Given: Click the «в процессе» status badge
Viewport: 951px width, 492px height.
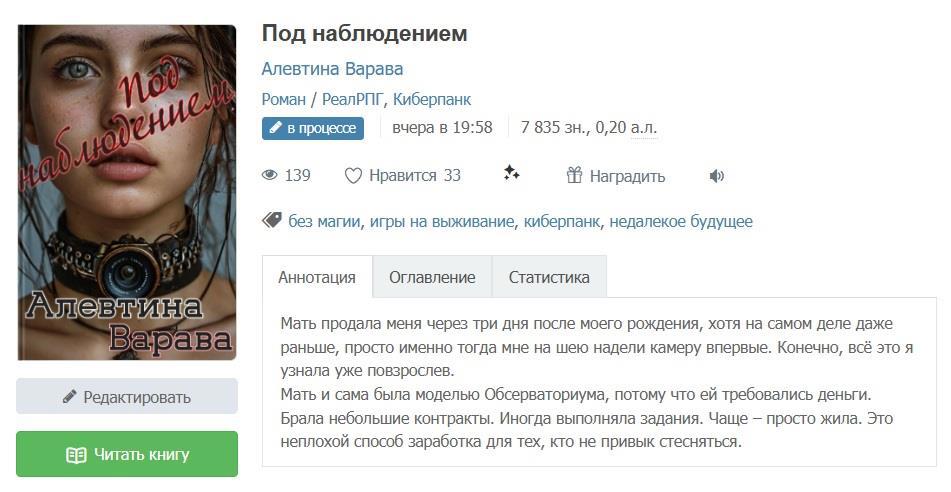Looking at the screenshot, I should point(313,128).
